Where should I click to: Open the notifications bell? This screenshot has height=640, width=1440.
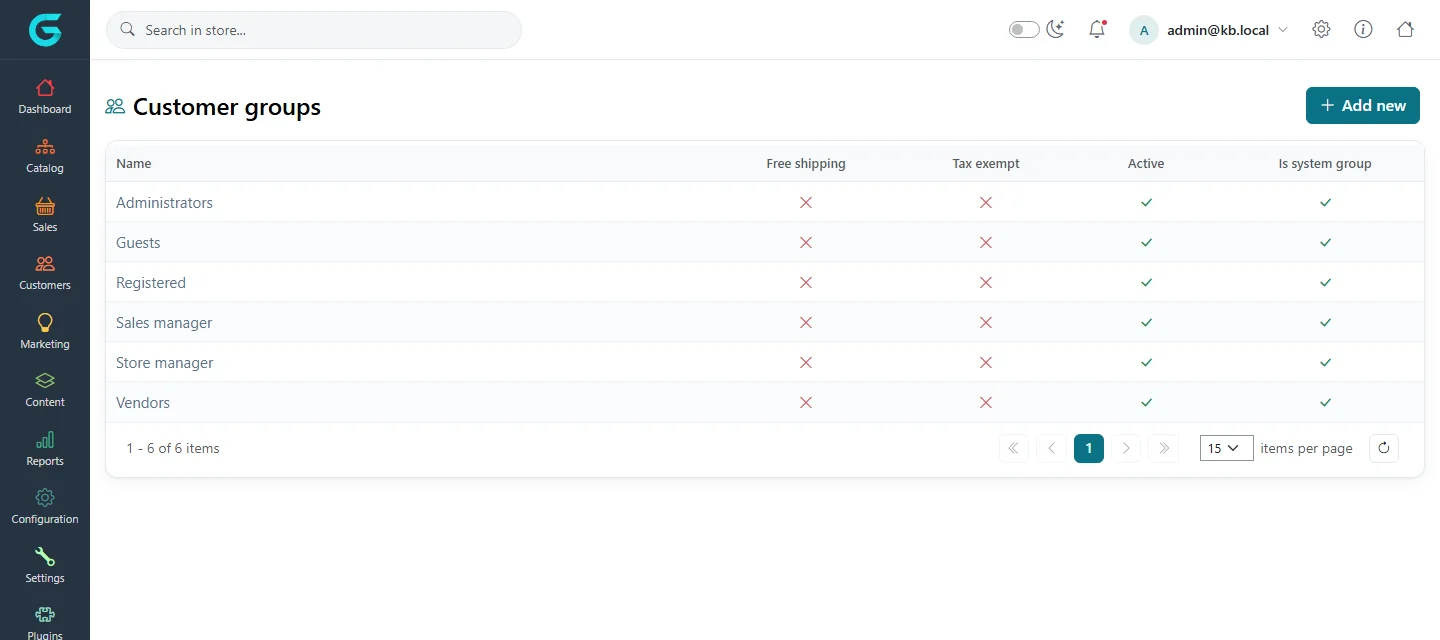1097,30
